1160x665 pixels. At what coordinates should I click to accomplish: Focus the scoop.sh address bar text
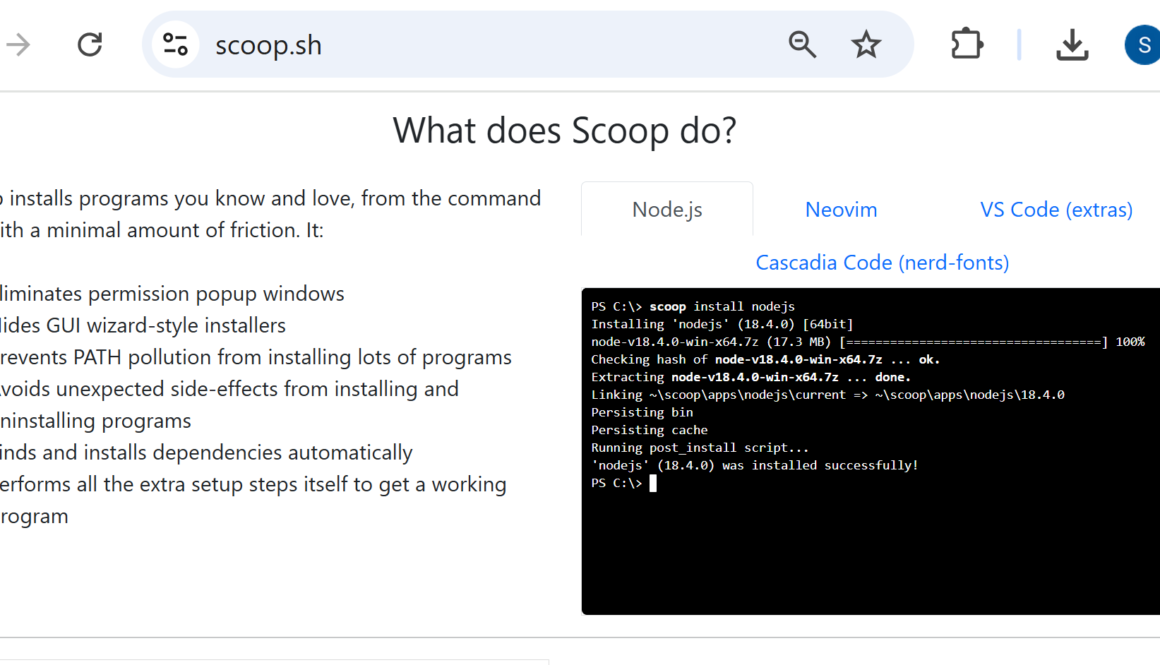[x=269, y=45]
